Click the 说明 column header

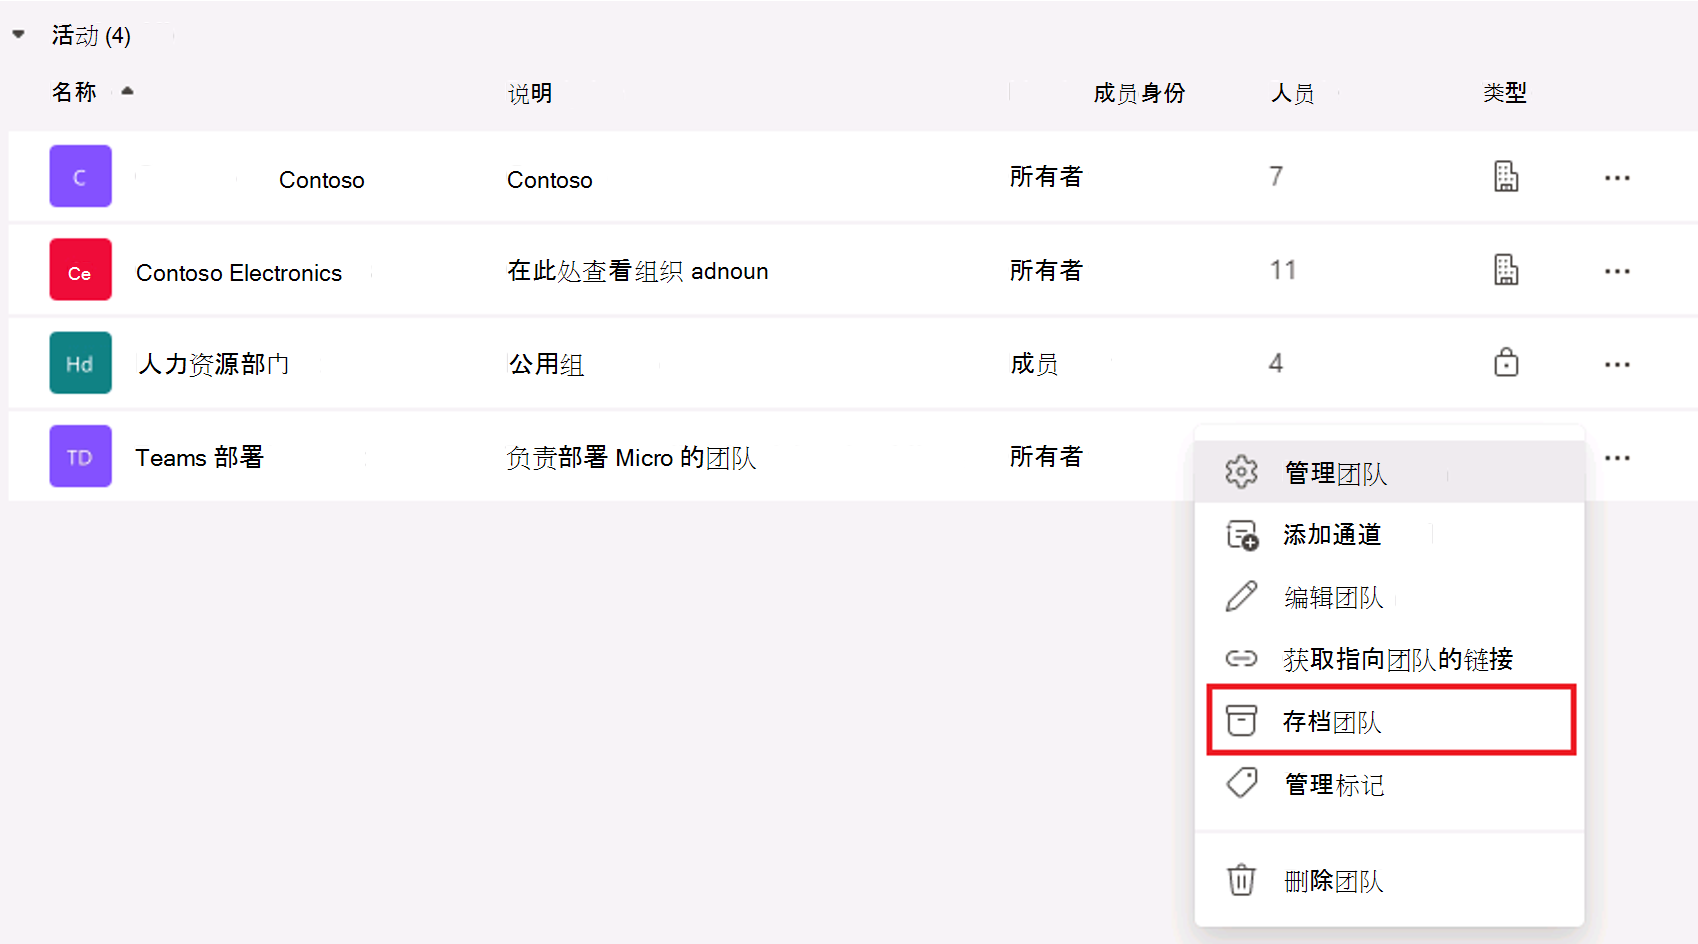pyautogui.click(x=530, y=93)
